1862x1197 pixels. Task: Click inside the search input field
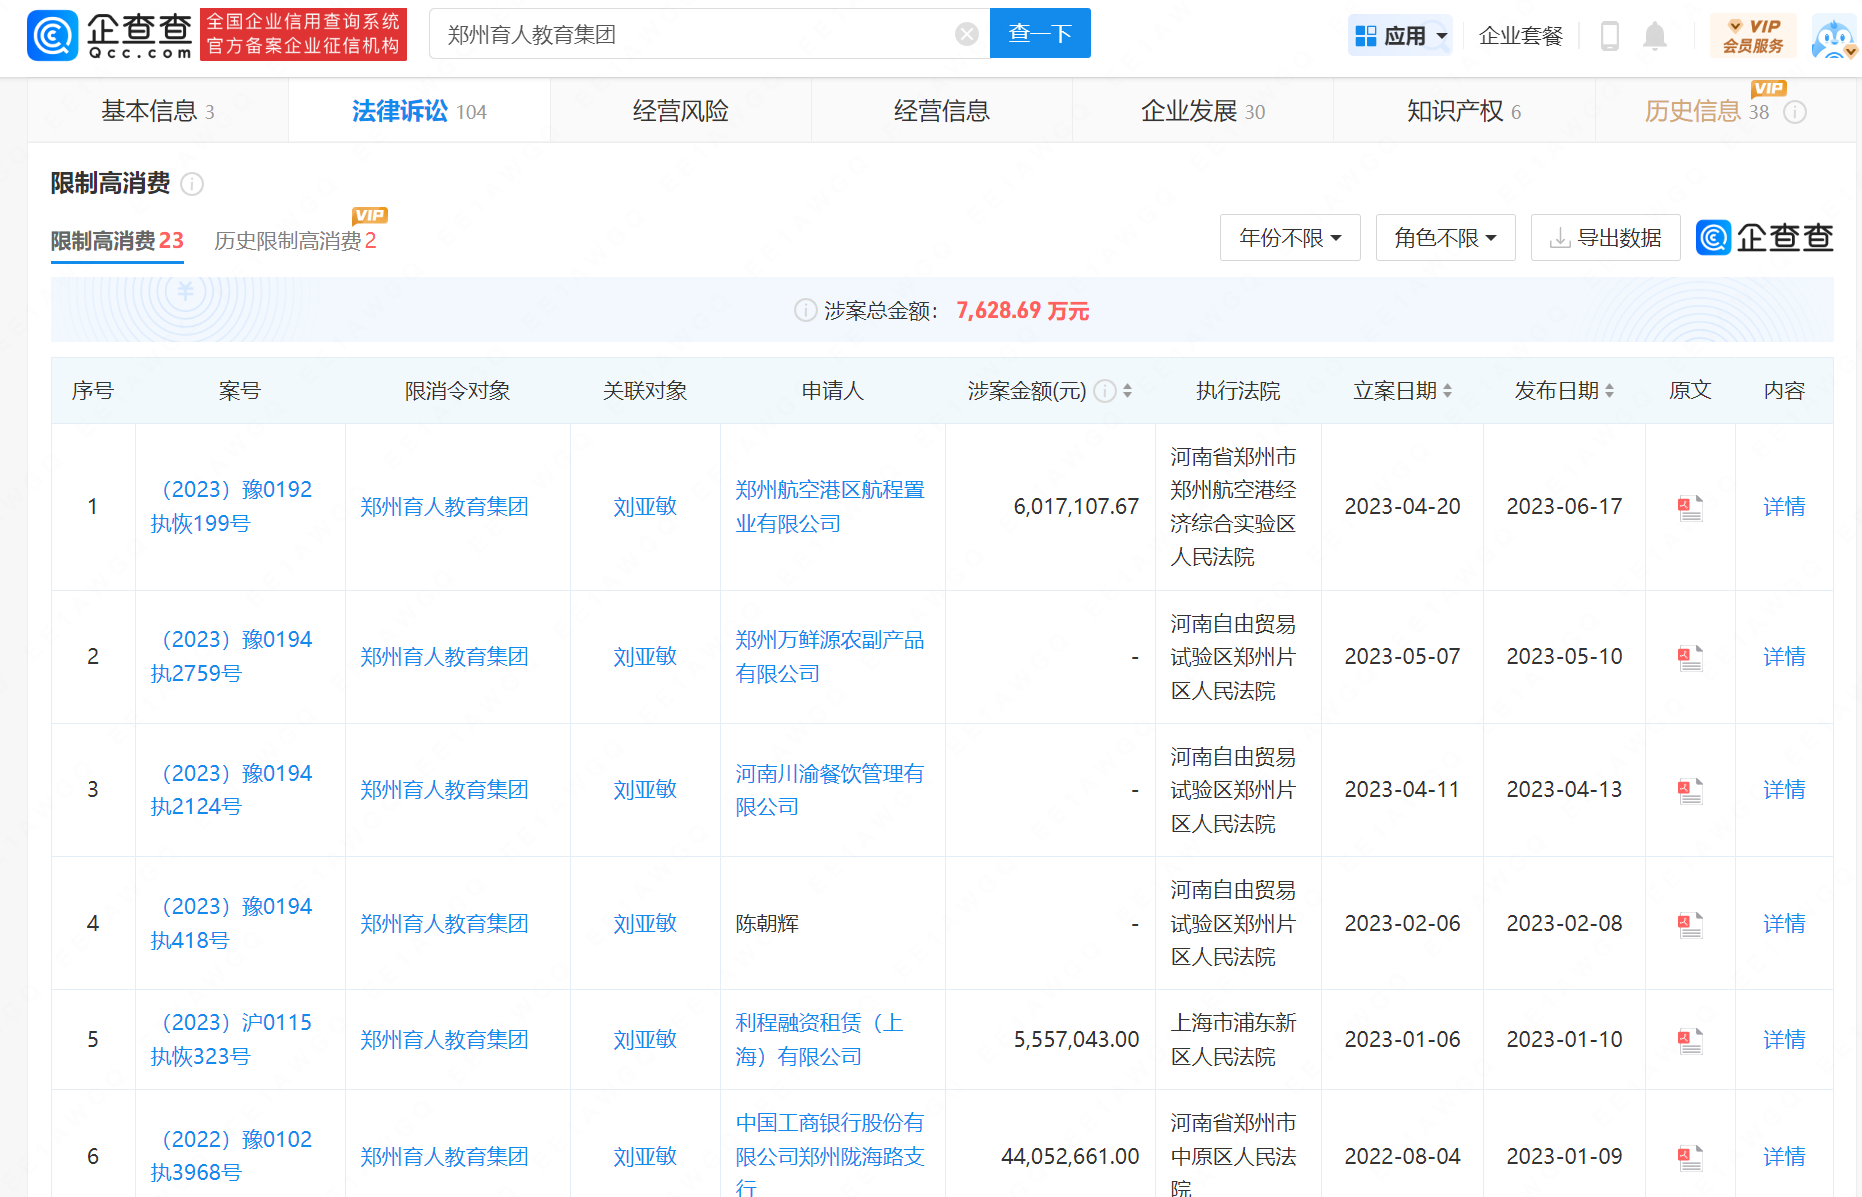(700, 33)
